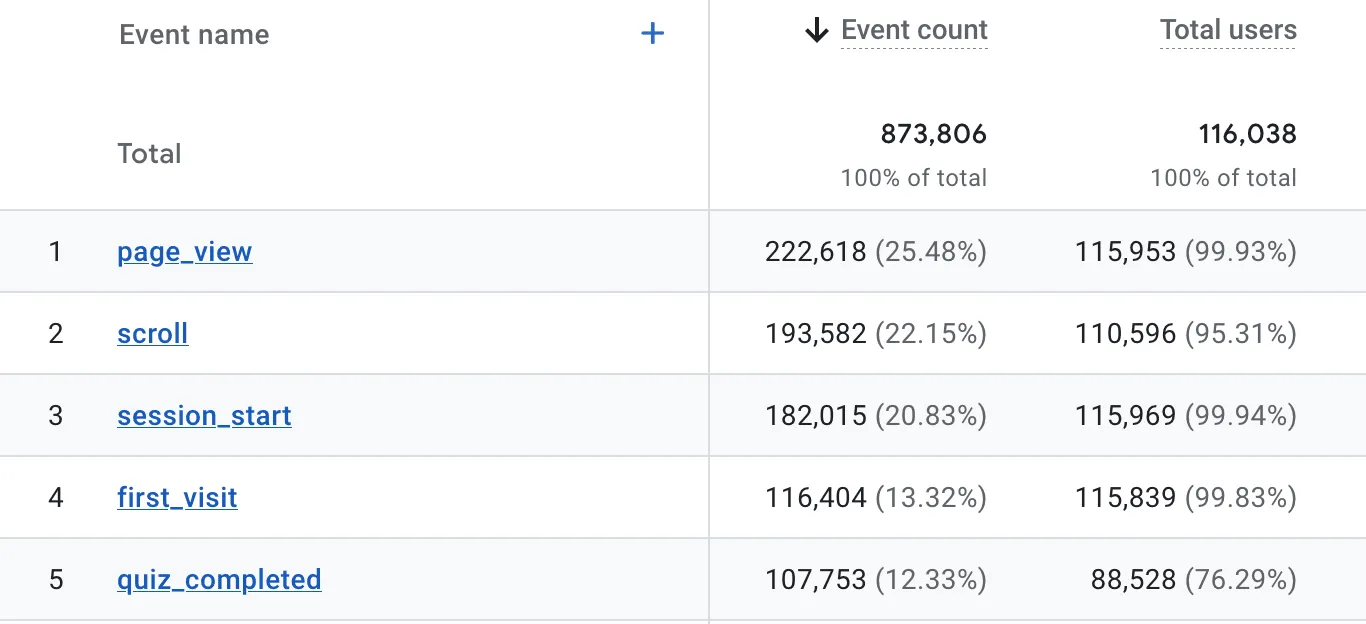Open the page_view event link
This screenshot has width=1366, height=624.
[185, 252]
